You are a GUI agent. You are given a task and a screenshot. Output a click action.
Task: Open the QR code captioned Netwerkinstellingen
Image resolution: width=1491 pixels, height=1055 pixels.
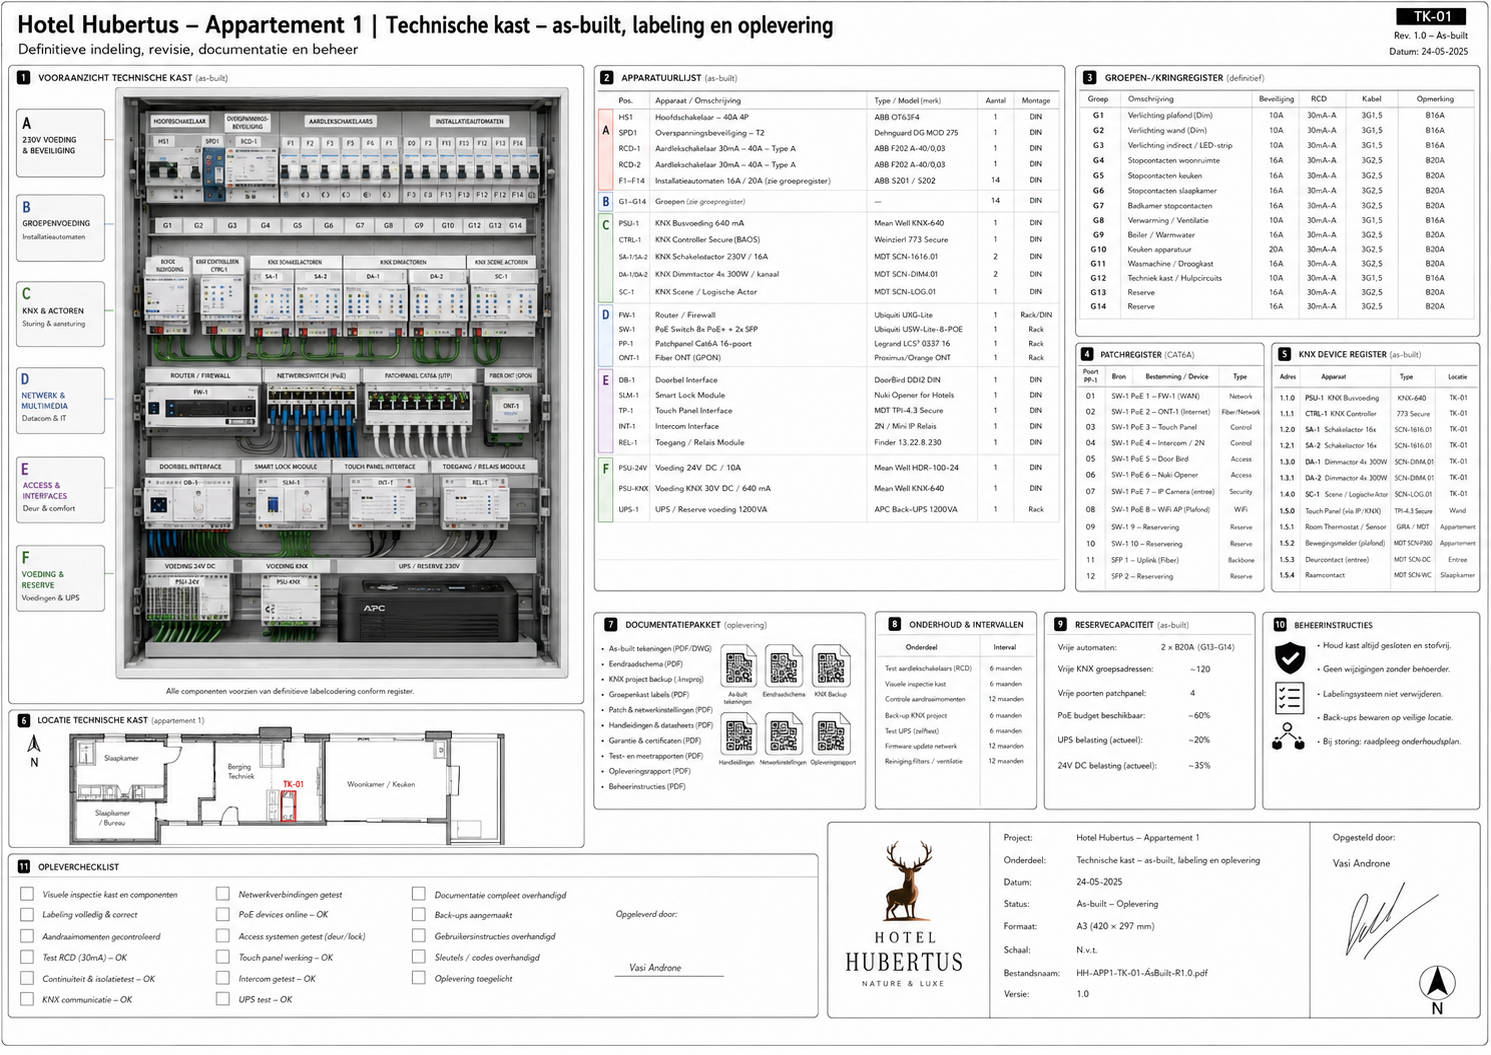click(x=784, y=735)
